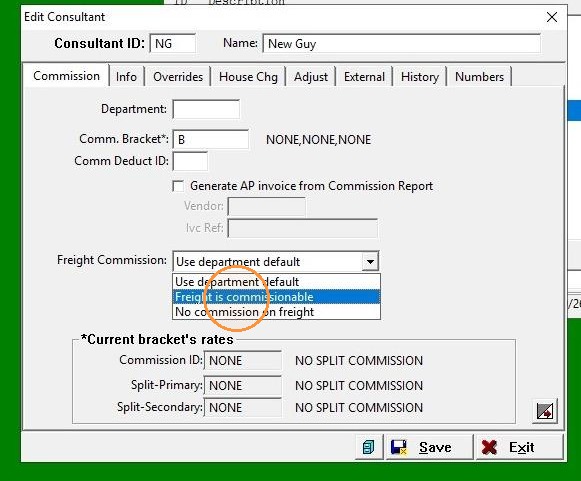
Task: Click the copy documents icon beside Save
Action: pyautogui.click(x=369, y=447)
